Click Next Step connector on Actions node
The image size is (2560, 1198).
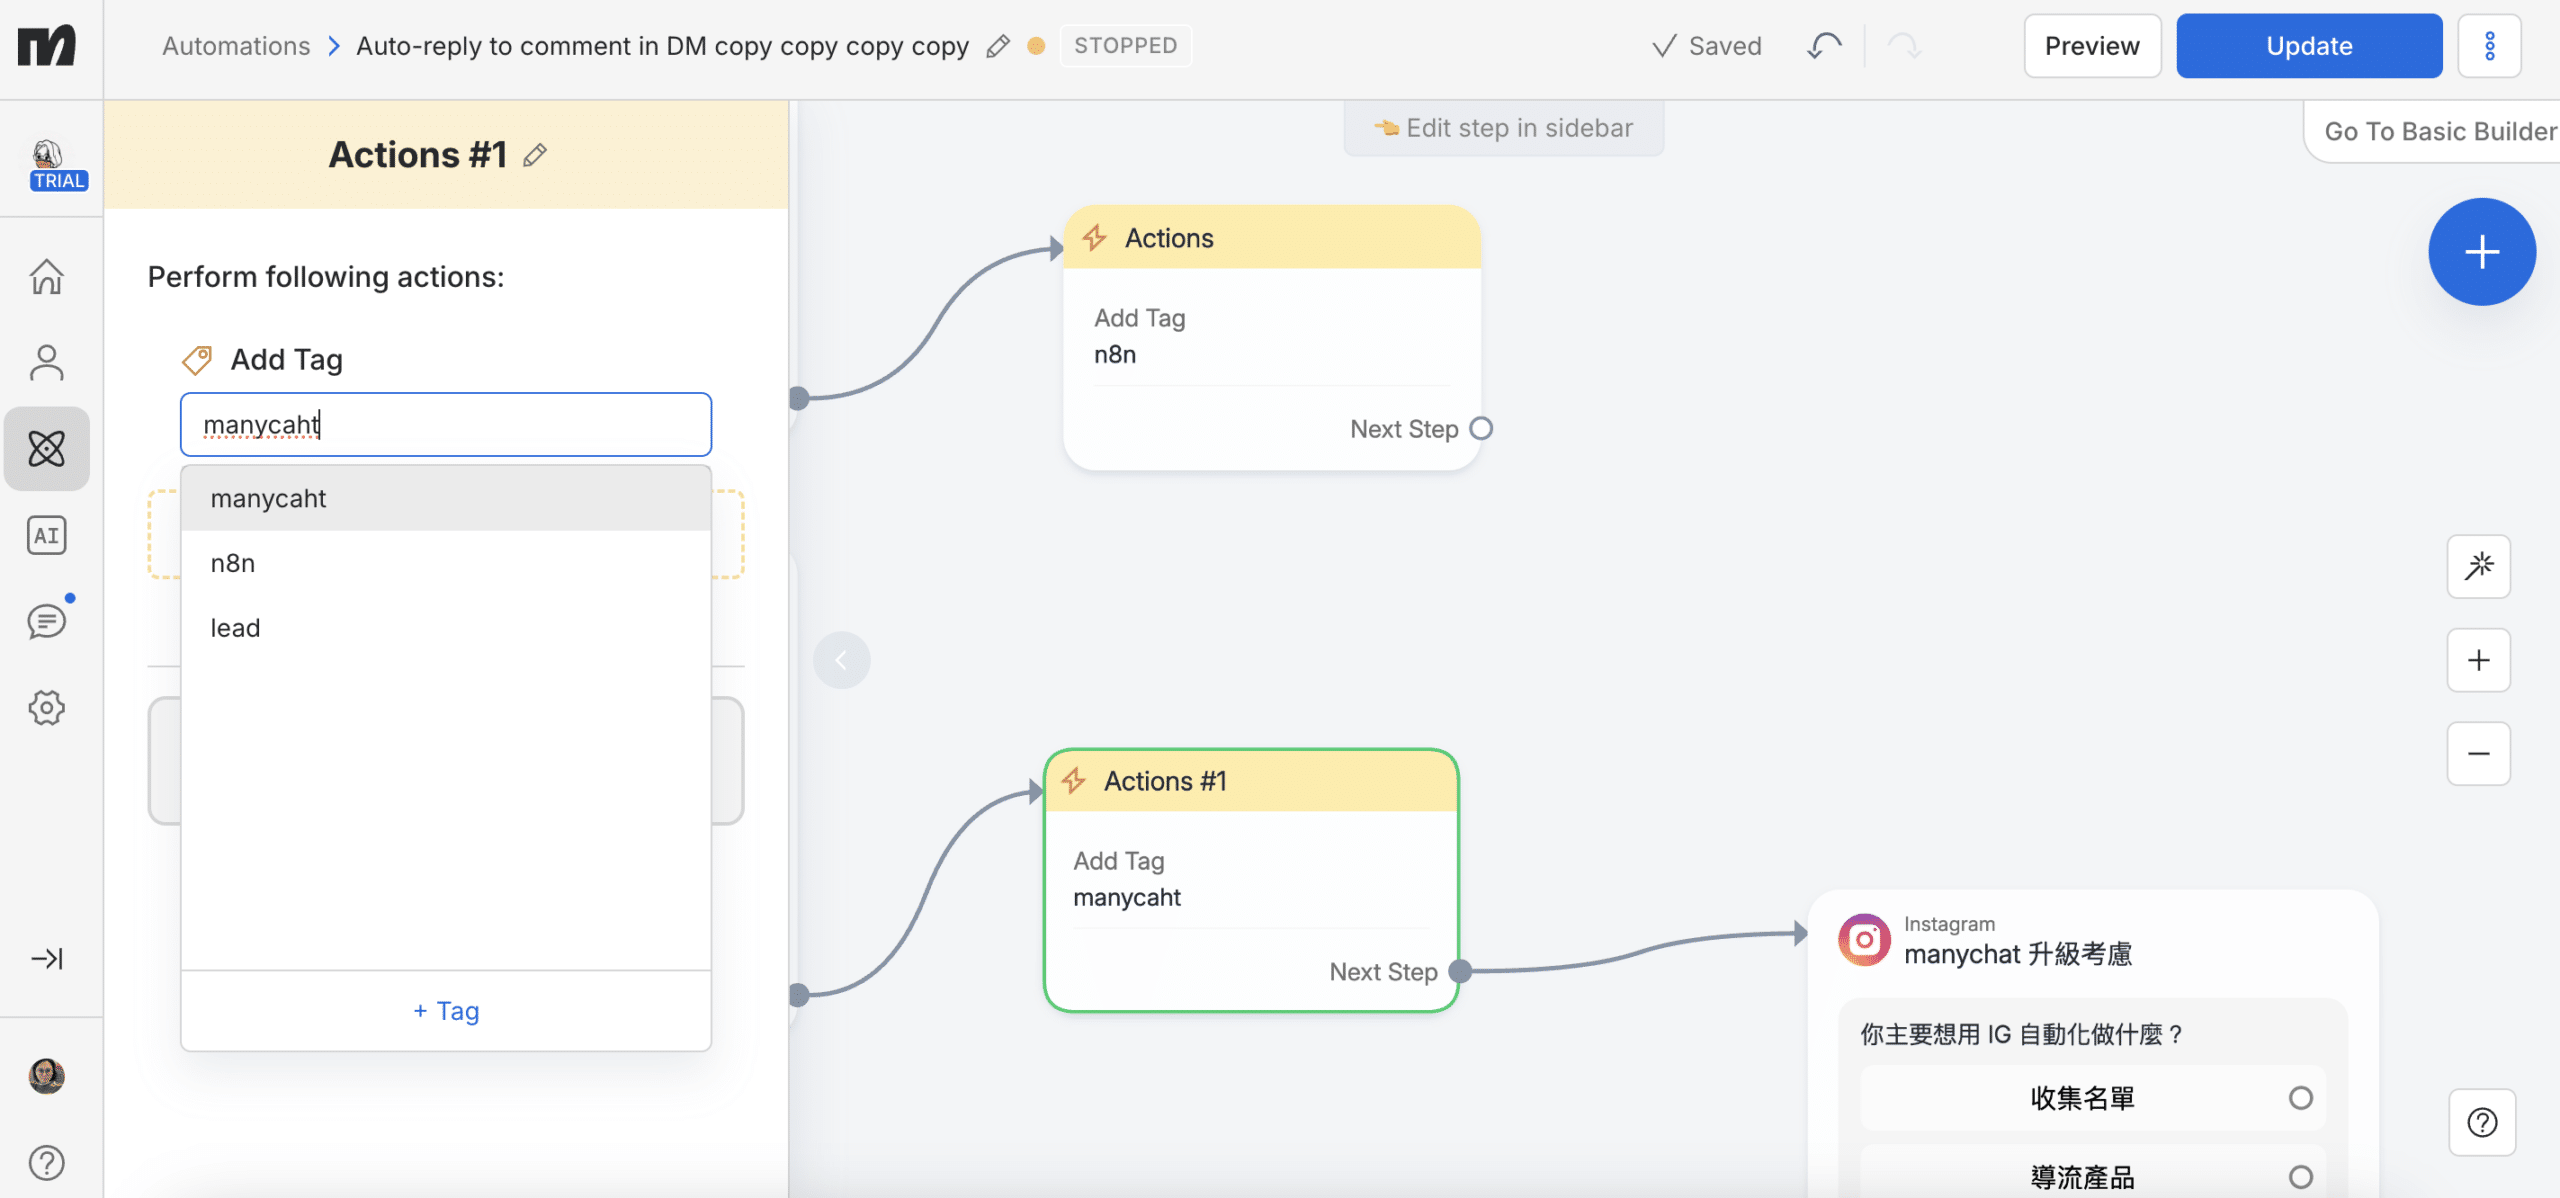tap(1481, 429)
